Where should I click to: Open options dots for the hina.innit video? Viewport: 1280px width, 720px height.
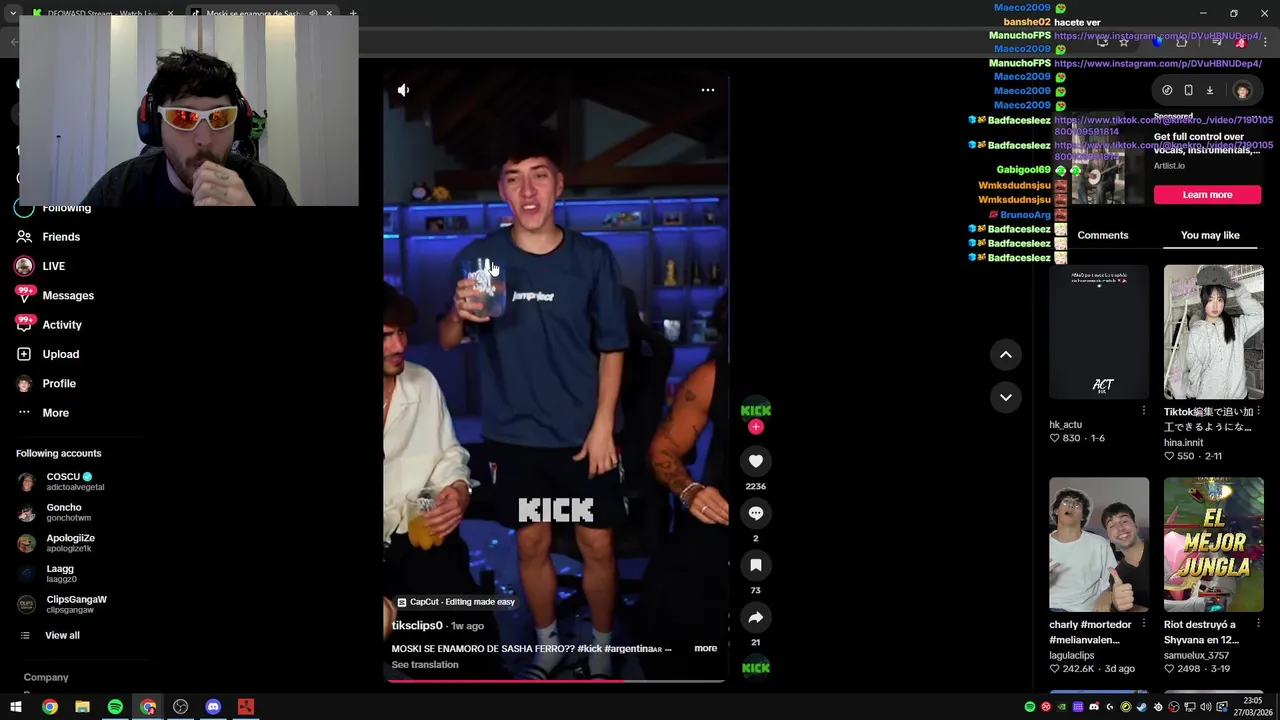(x=1258, y=411)
